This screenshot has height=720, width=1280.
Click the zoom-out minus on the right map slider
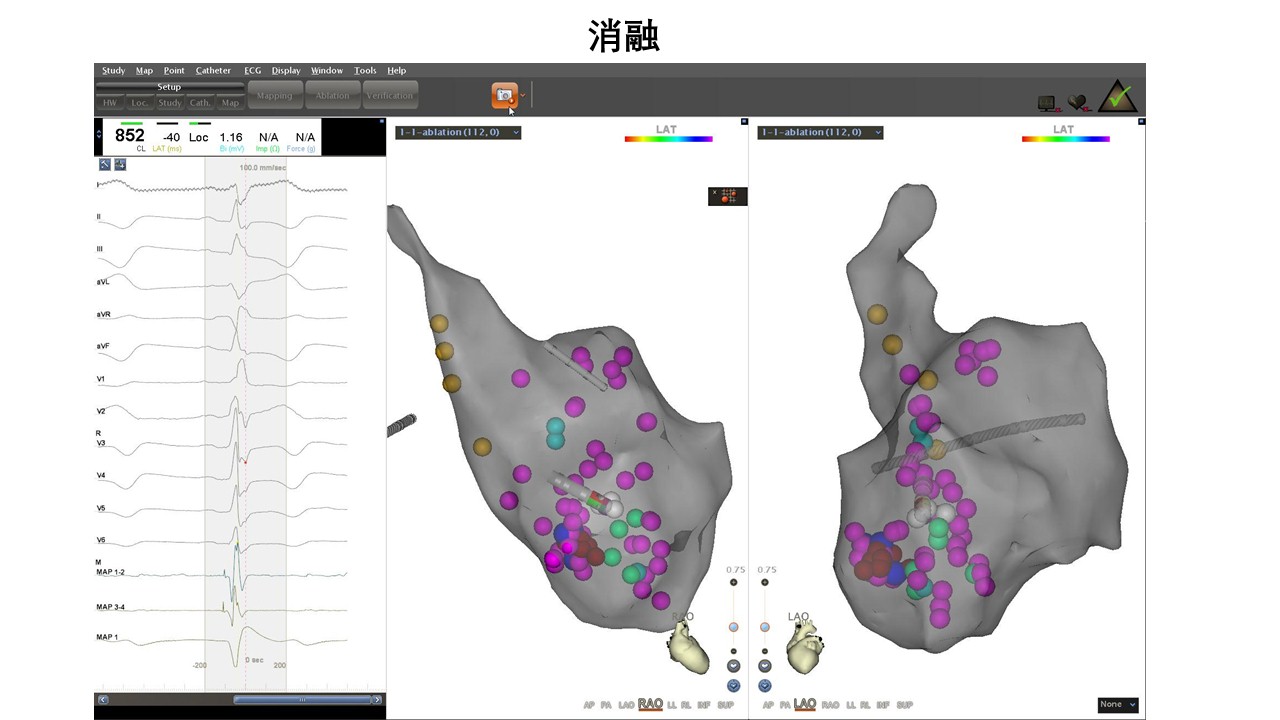pyautogui.click(x=765, y=651)
